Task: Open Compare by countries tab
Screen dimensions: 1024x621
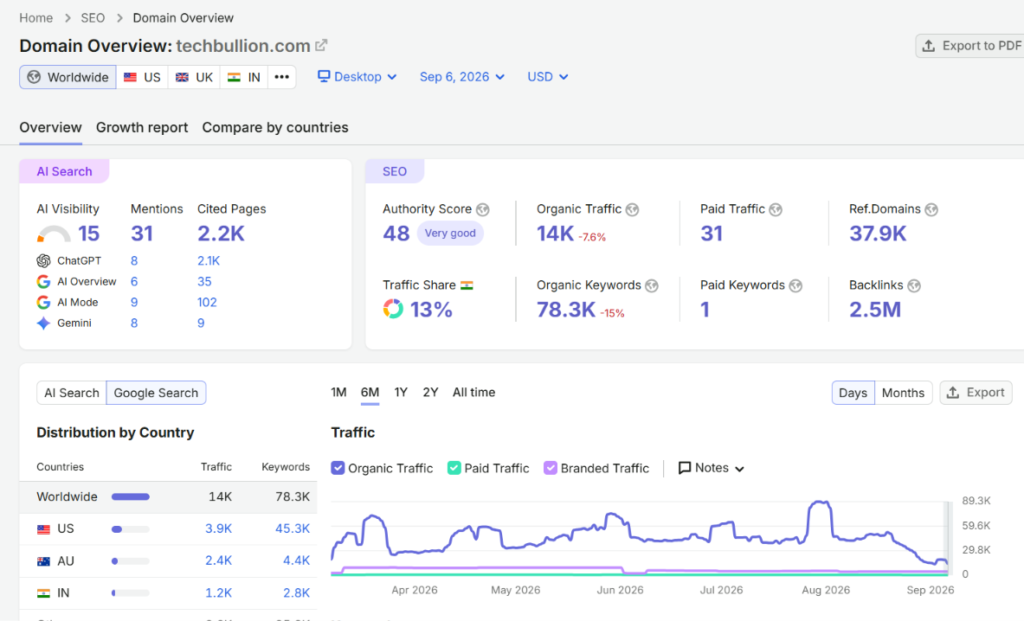Action: click(x=275, y=127)
